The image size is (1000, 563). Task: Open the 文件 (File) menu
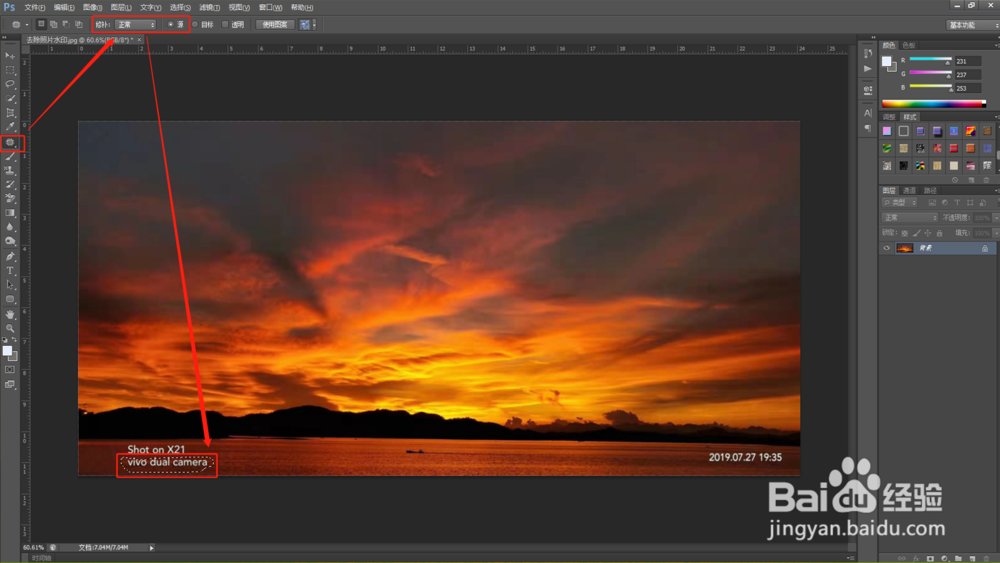34,8
